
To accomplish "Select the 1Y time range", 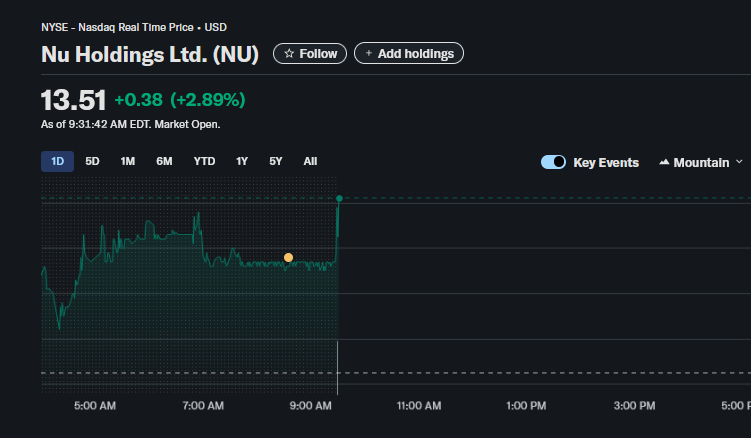I will 242,161.
